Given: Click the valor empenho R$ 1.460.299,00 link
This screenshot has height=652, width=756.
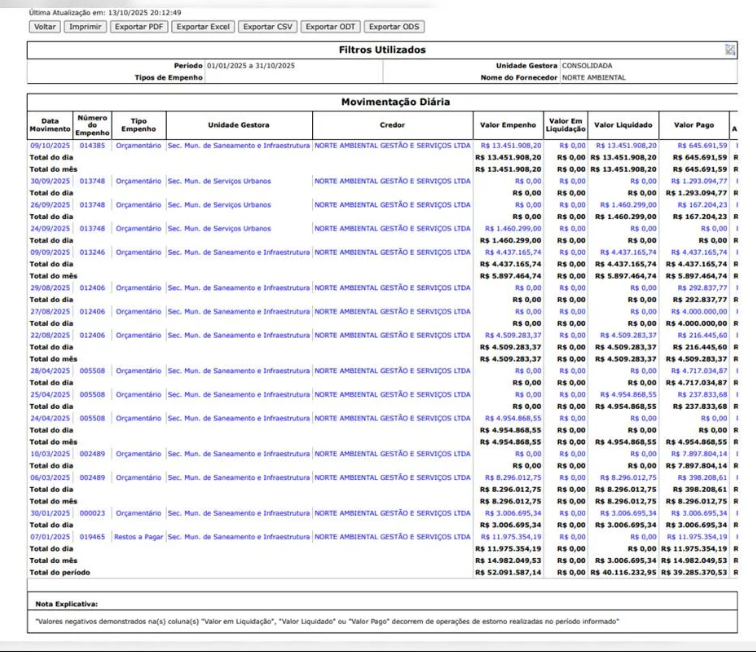Looking at the screenshot, I should tap(512, 229).
